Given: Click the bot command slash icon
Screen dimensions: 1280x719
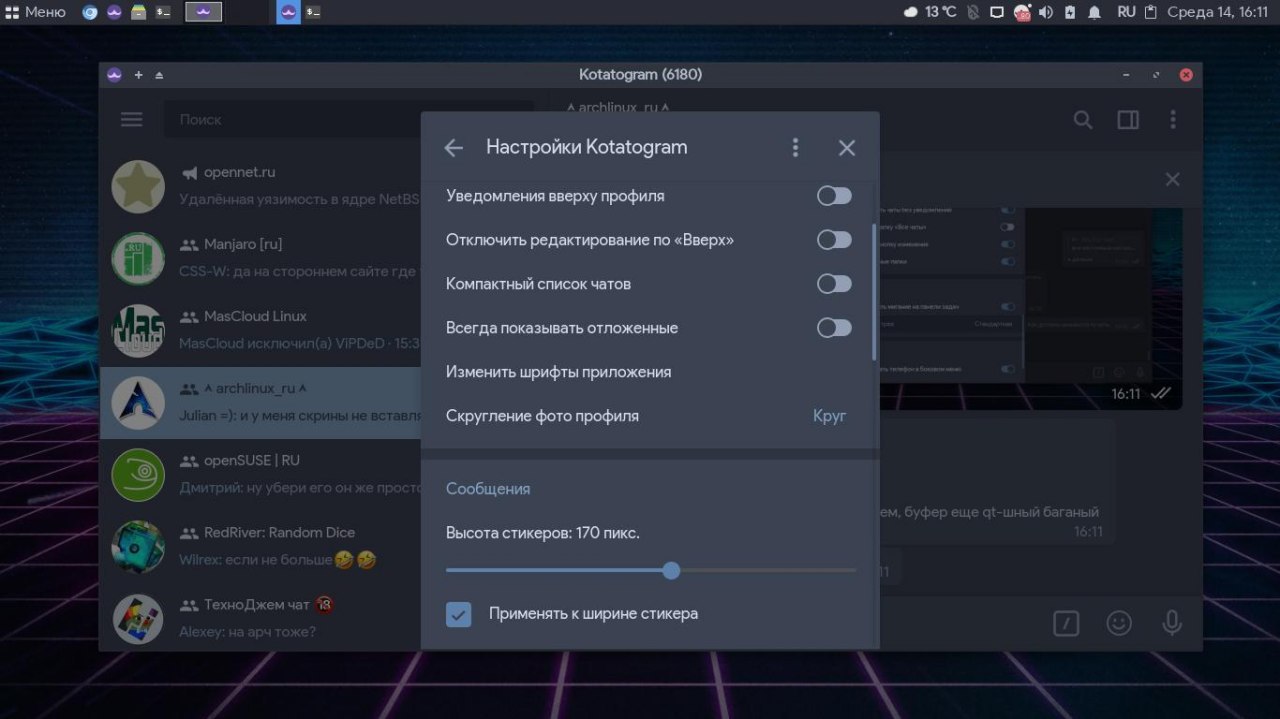Looking at the screenshot, I should pos(1066,623).
